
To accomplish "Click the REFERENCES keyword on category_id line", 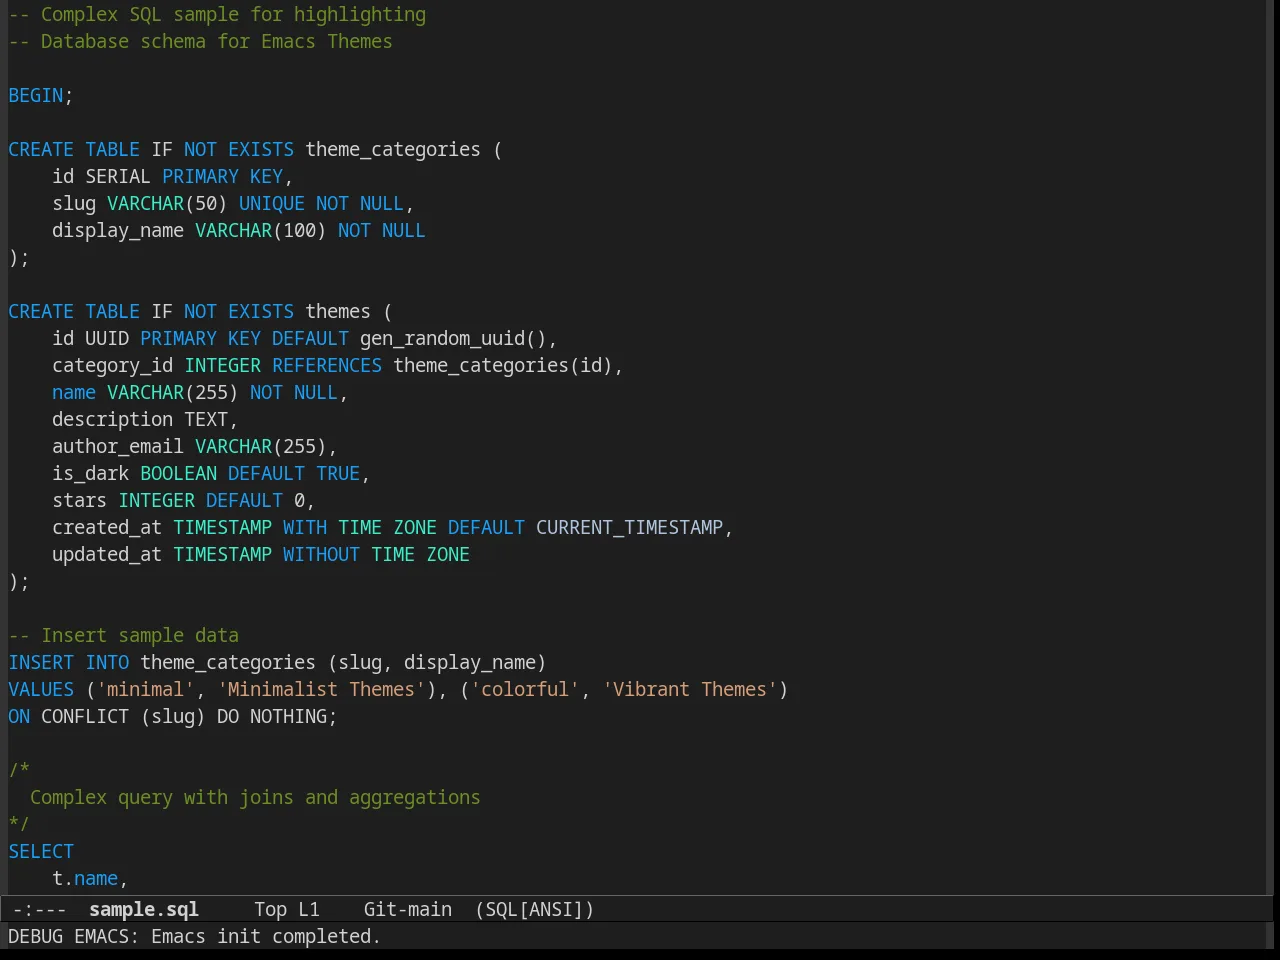I will click(327, 365).
